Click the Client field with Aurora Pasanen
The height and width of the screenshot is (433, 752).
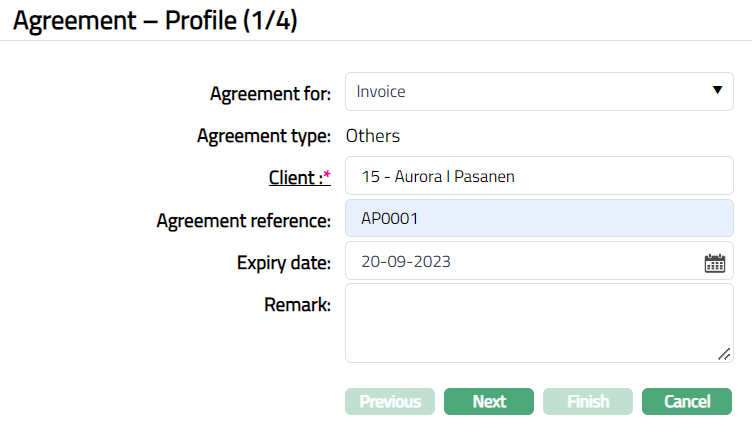540,178
